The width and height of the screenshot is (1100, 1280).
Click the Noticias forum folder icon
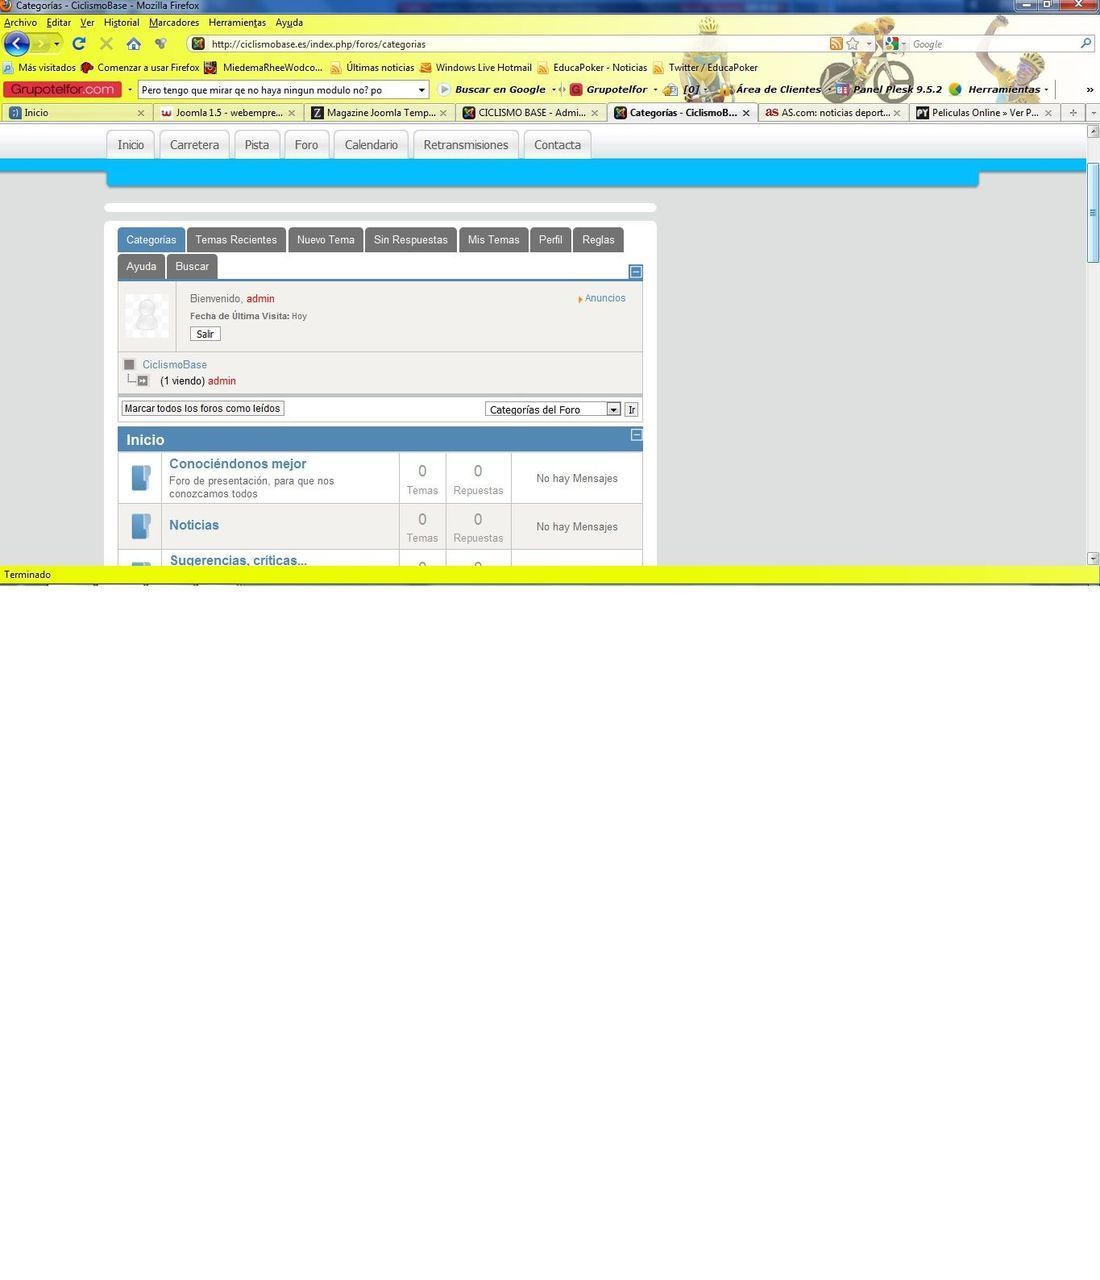tap(141, 526)
